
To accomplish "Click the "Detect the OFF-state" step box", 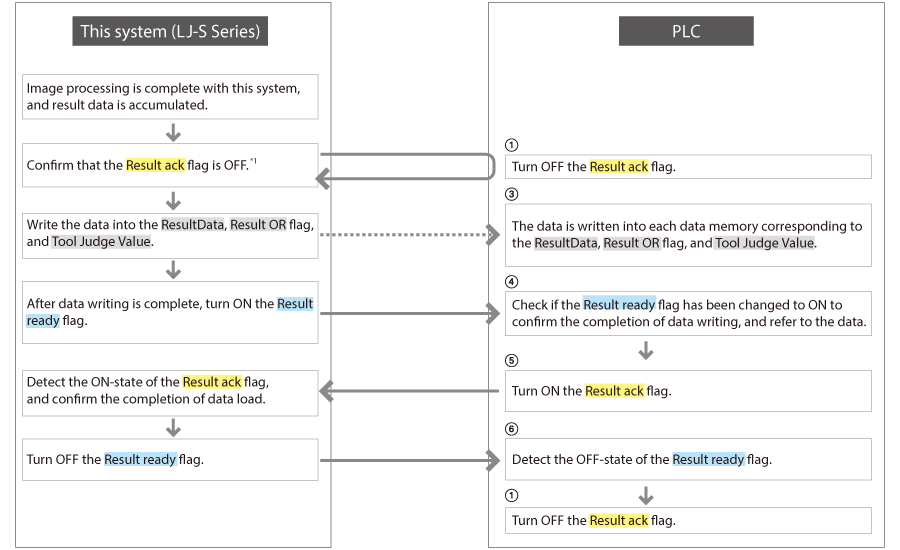I will click(689, 460).
